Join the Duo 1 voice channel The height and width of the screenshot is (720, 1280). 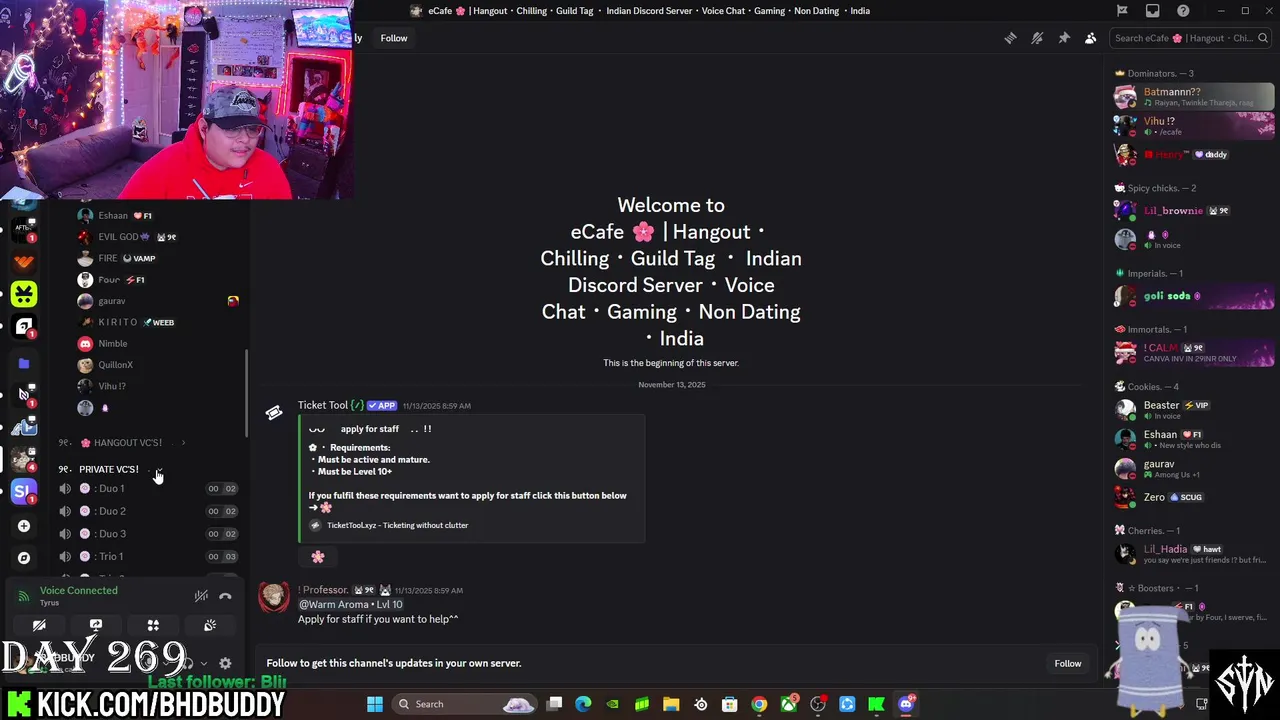(147, 489)
